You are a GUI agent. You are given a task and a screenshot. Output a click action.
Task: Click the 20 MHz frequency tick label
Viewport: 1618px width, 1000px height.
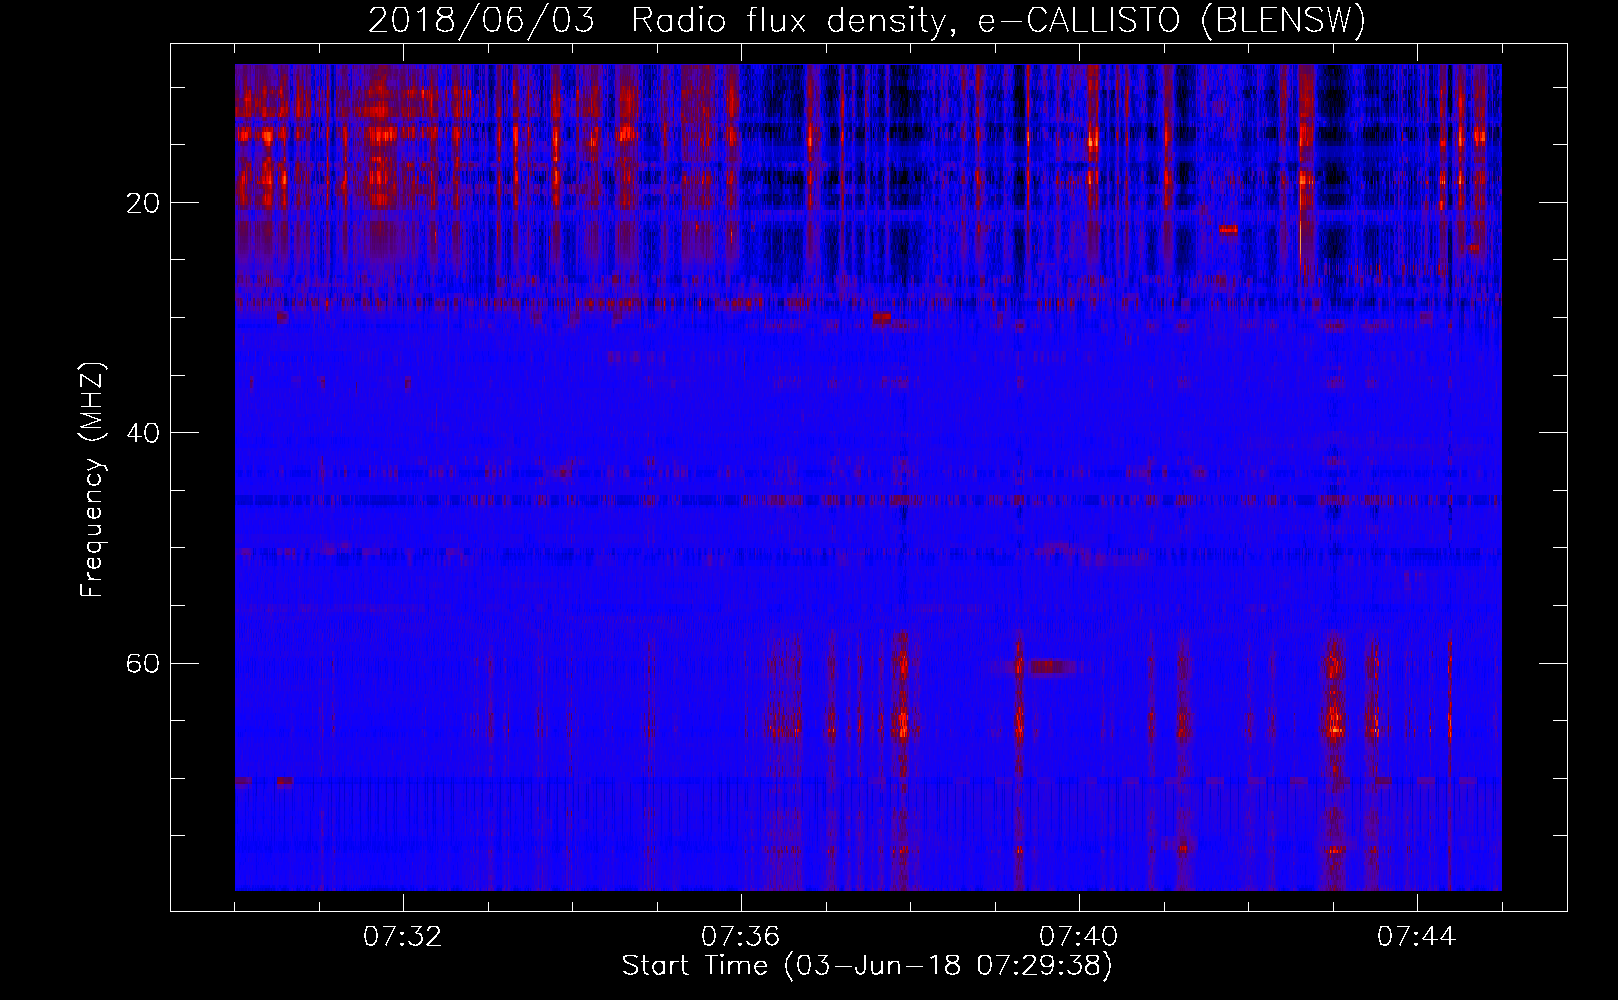point(143,203)
